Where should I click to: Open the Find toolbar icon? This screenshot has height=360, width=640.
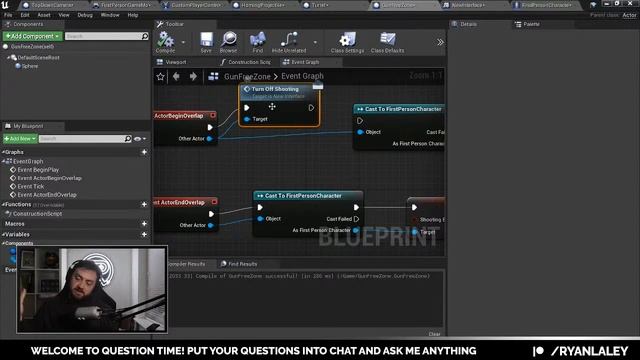pyautogui.click(x=258, y=42)
